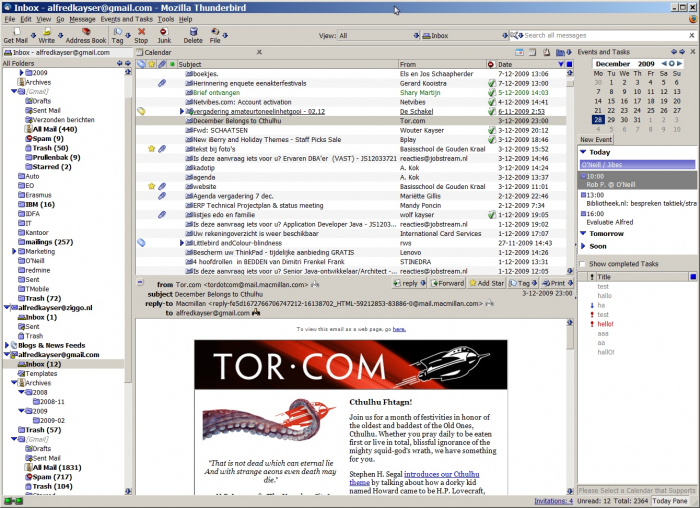The image size is (700, 508).
Task: Toggle junk status on 'Herinnering enquete' row
Action: [x=491, y=83]
